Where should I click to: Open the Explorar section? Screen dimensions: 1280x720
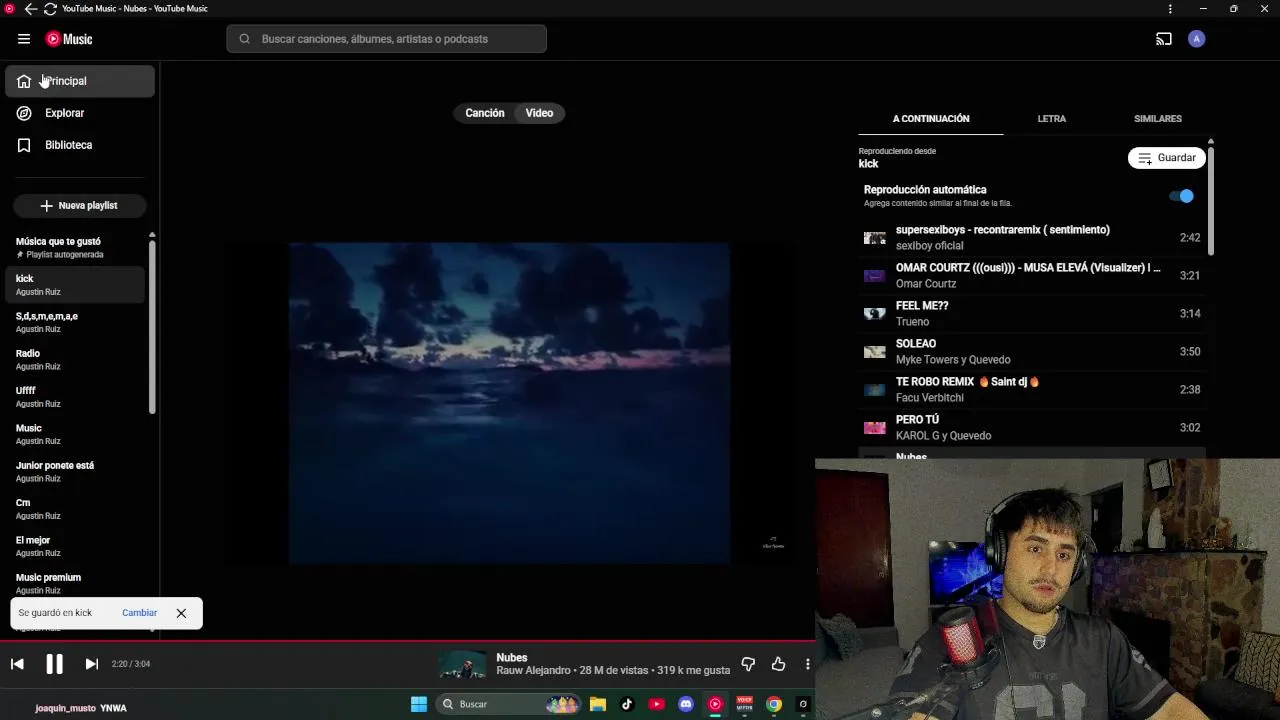click(x=80, y=113)
